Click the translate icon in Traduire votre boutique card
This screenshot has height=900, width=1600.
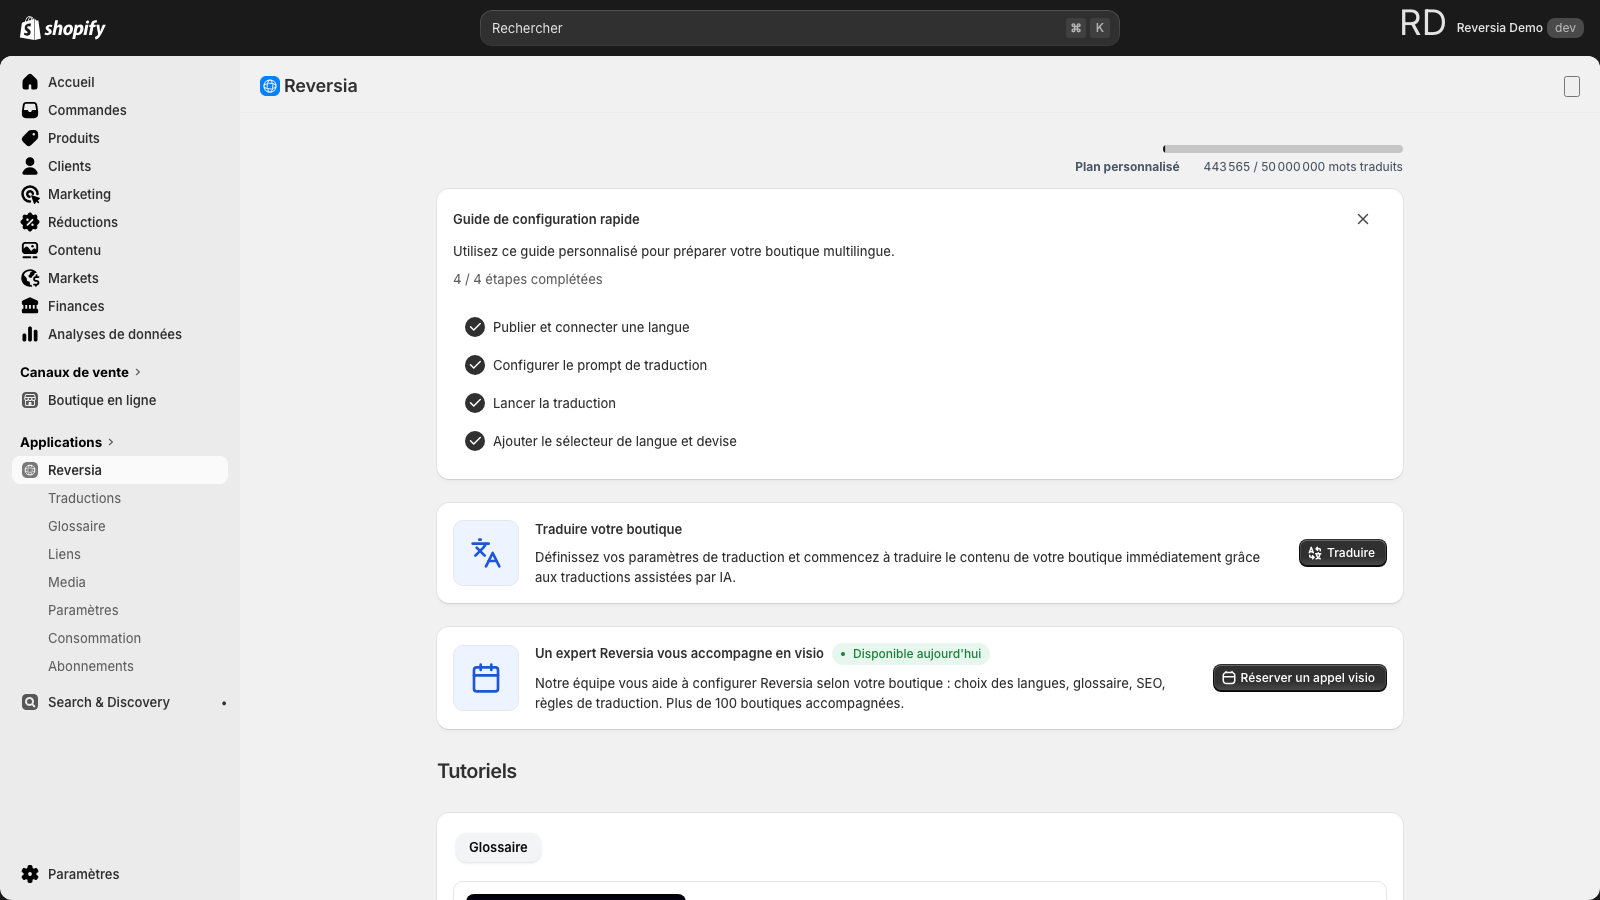pyautogui.click(x=486, y=553)
